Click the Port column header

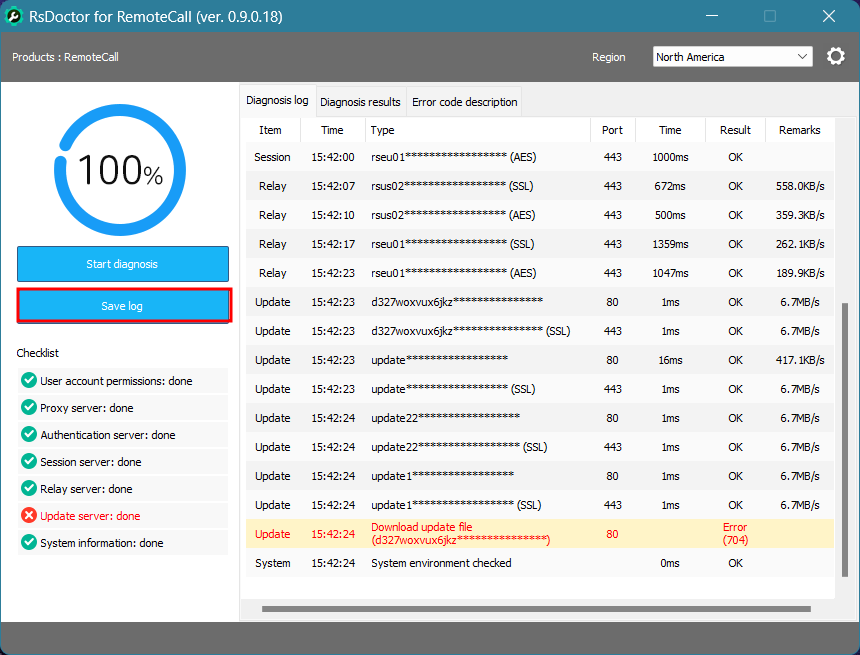point(612,130)
